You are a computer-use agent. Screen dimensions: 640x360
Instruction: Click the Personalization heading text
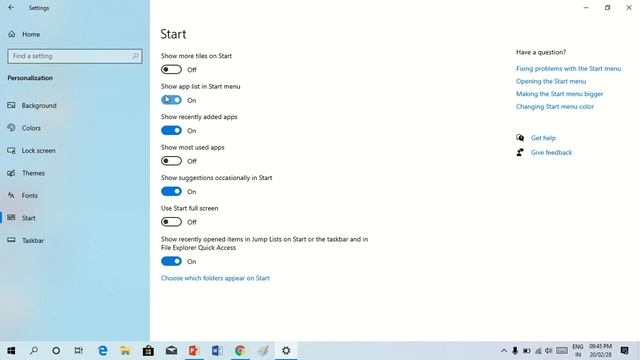coord(30,78)
